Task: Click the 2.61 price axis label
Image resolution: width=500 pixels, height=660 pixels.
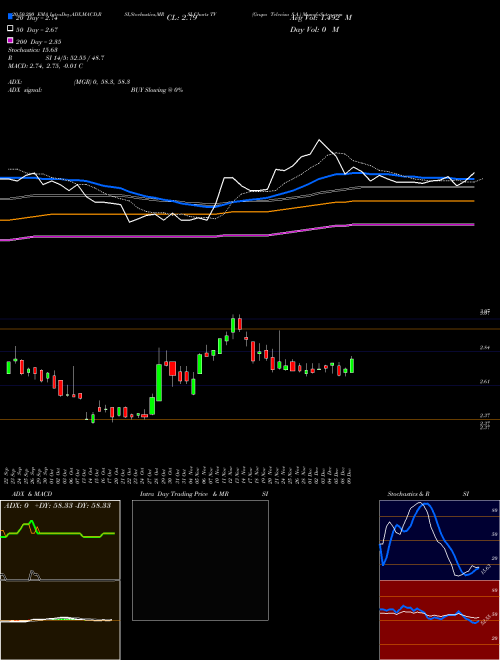Action: click(484, 382)
